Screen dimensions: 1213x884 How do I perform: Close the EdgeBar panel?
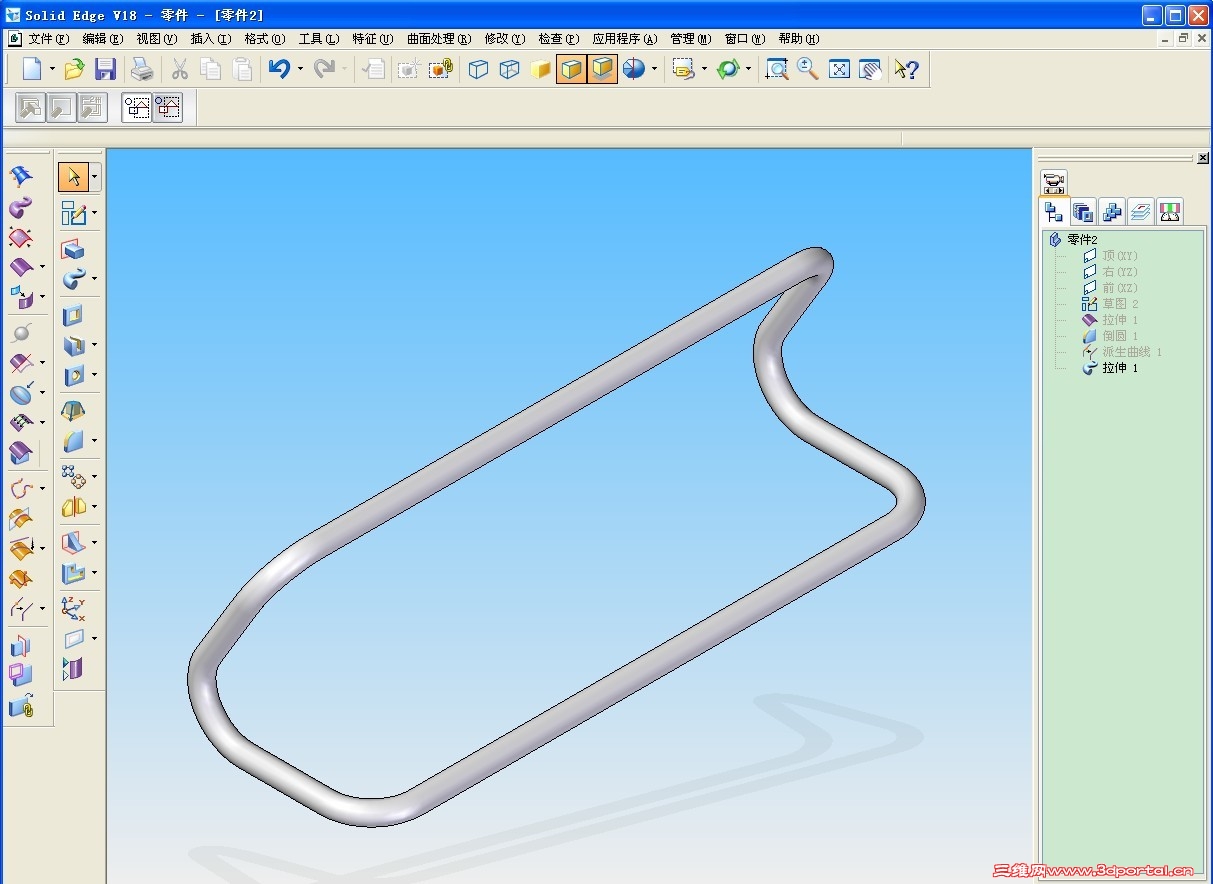(x=1202, y=157)
